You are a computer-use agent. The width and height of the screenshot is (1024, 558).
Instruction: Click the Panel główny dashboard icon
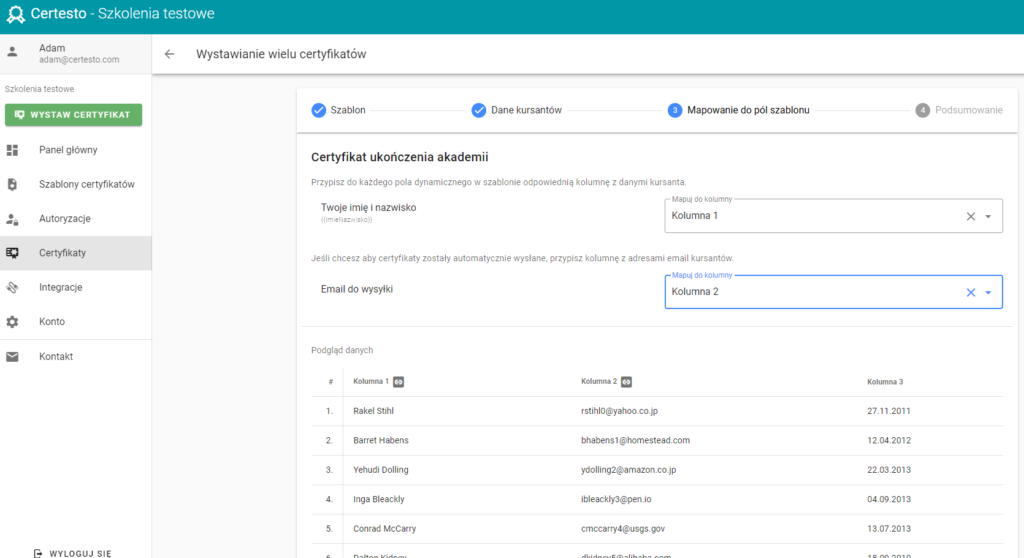pyautogui.click(x=12, y=150)
